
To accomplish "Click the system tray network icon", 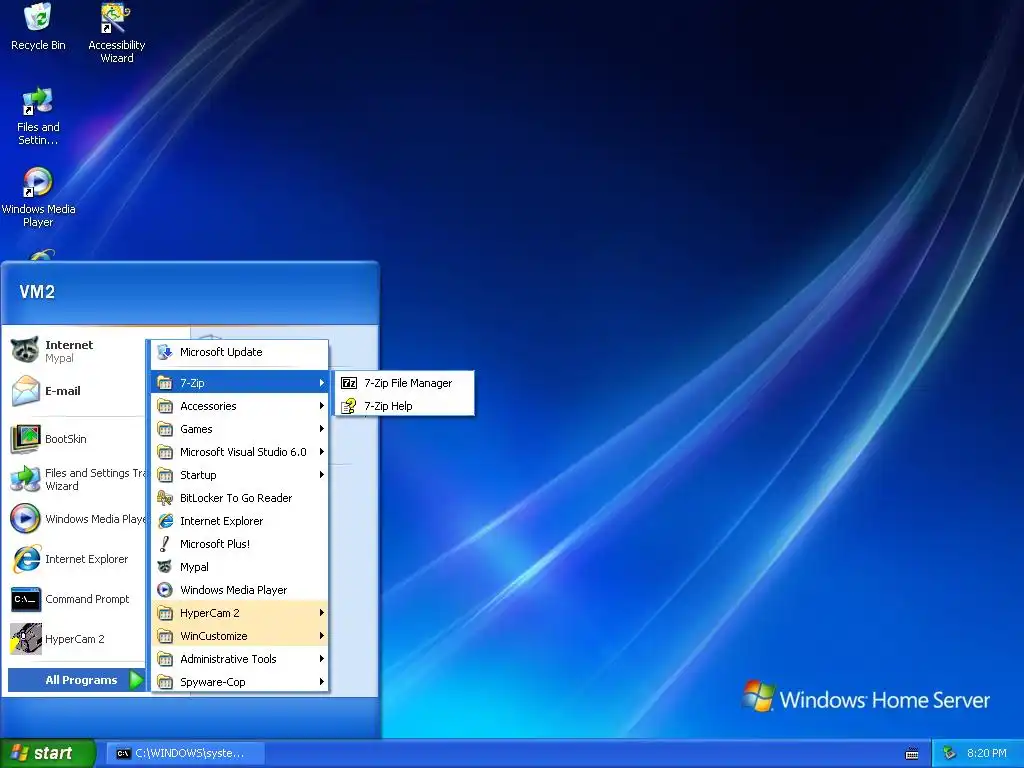I will 950,753.
